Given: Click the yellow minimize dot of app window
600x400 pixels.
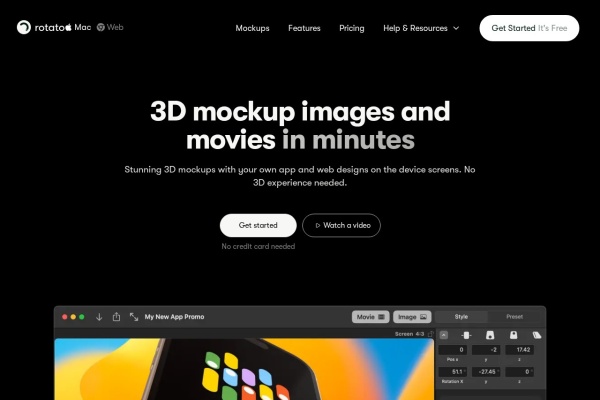Looking at the screenshot, I should pyautogui.click(x=73, y=317).
